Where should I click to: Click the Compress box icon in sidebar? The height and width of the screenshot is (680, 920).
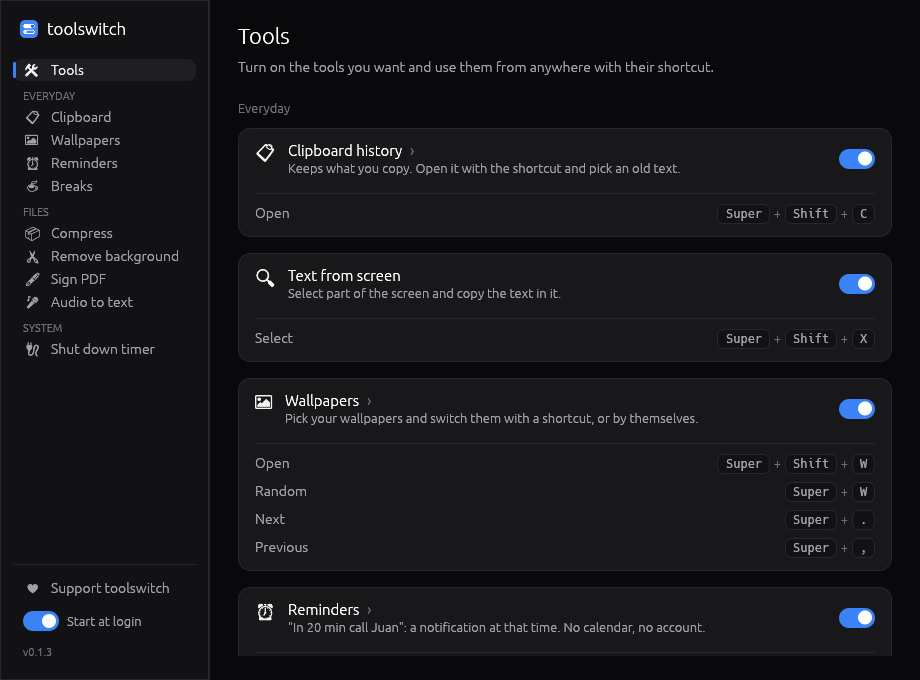(32, 234)
